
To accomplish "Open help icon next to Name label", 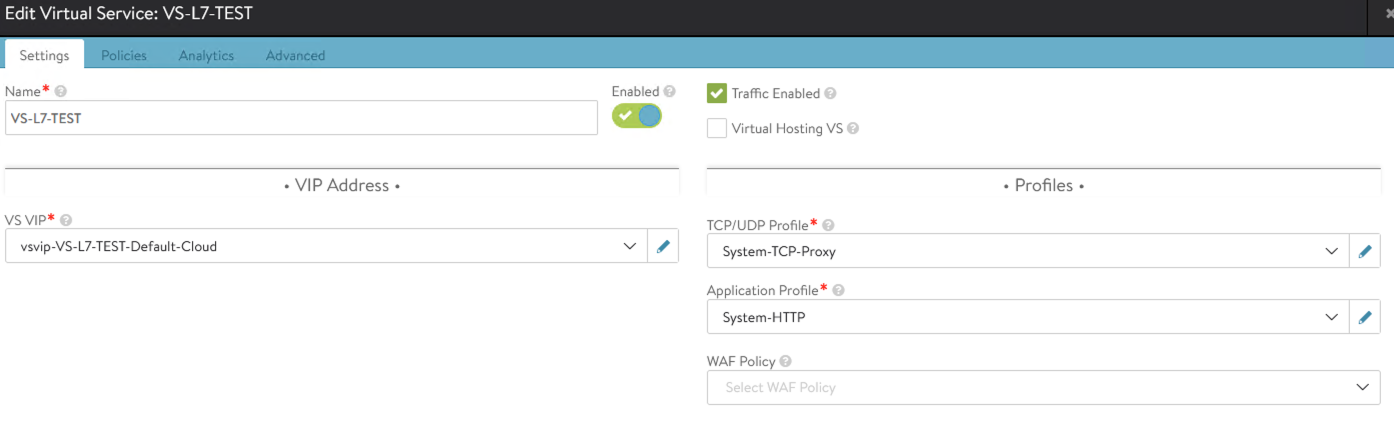I will (x=61, y=91).
